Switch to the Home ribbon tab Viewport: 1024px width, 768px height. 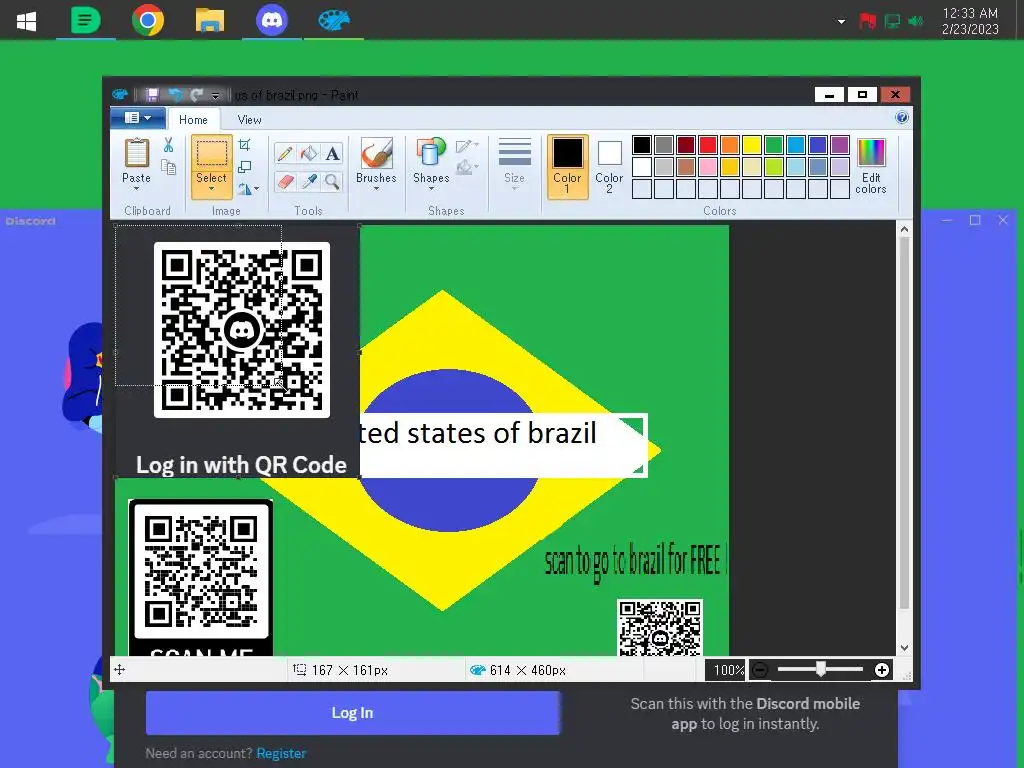[193, 120]
